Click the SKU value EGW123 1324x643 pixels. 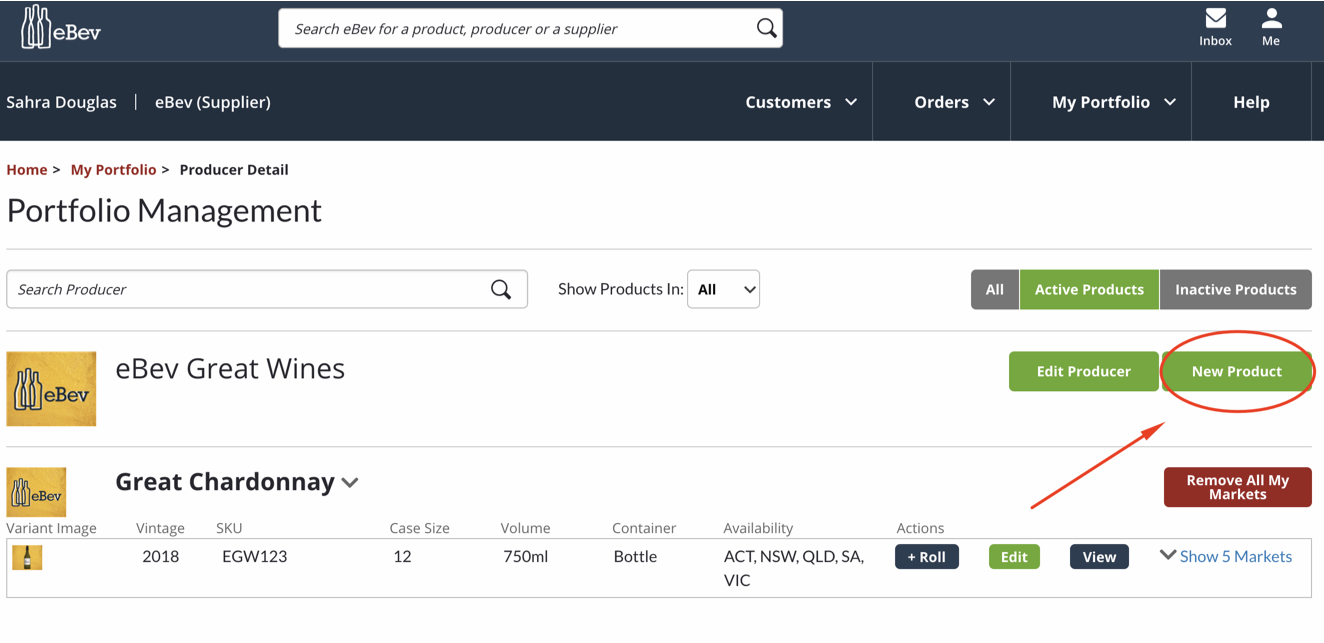tap(254, 556)
